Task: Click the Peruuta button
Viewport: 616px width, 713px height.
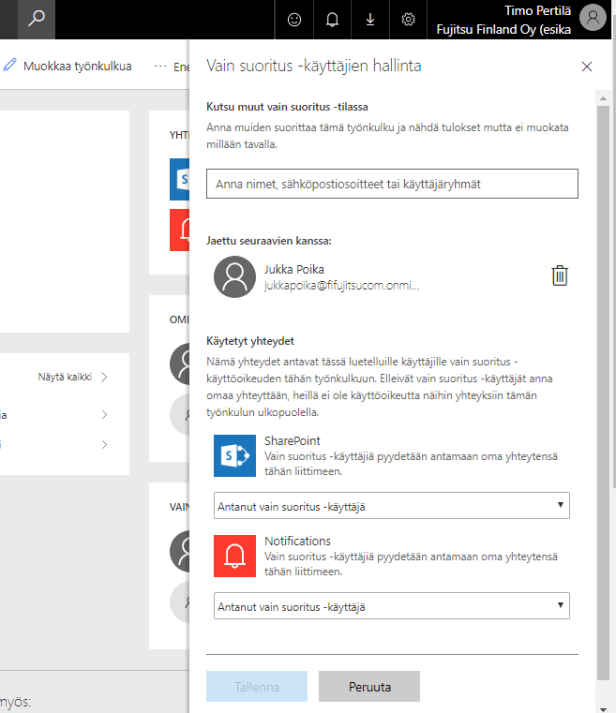Action: [x=369, y=687]
